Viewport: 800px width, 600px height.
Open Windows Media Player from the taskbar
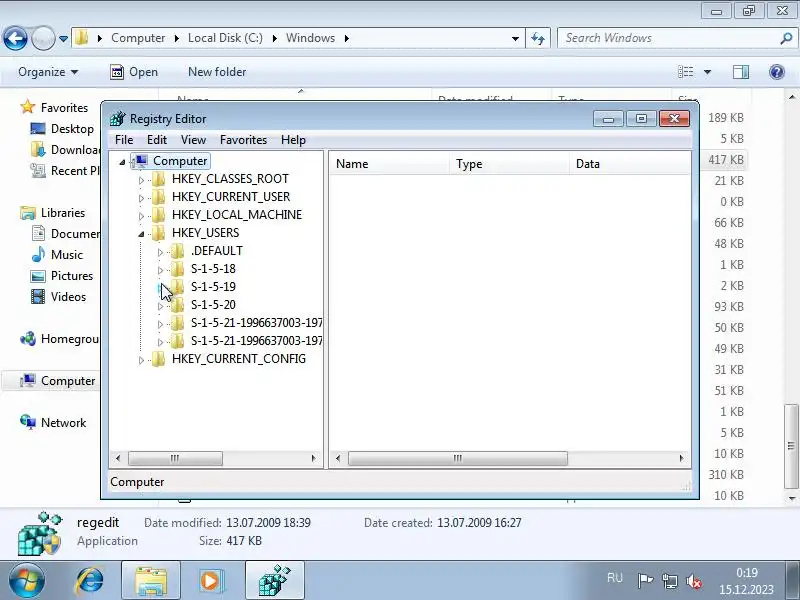coord(211,580)
